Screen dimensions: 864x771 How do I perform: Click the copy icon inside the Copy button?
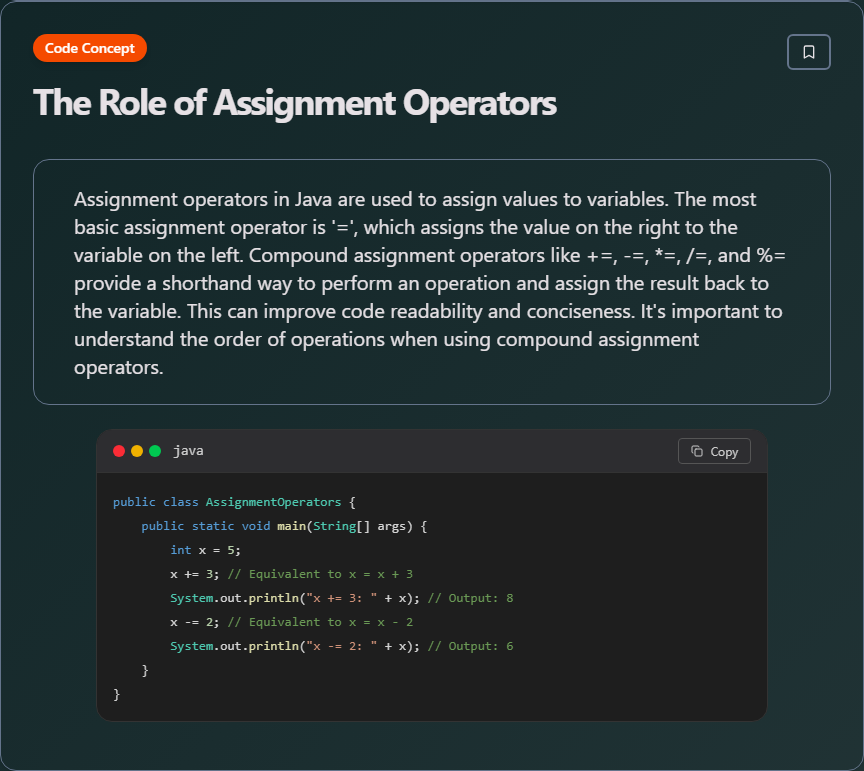point(698,451)
